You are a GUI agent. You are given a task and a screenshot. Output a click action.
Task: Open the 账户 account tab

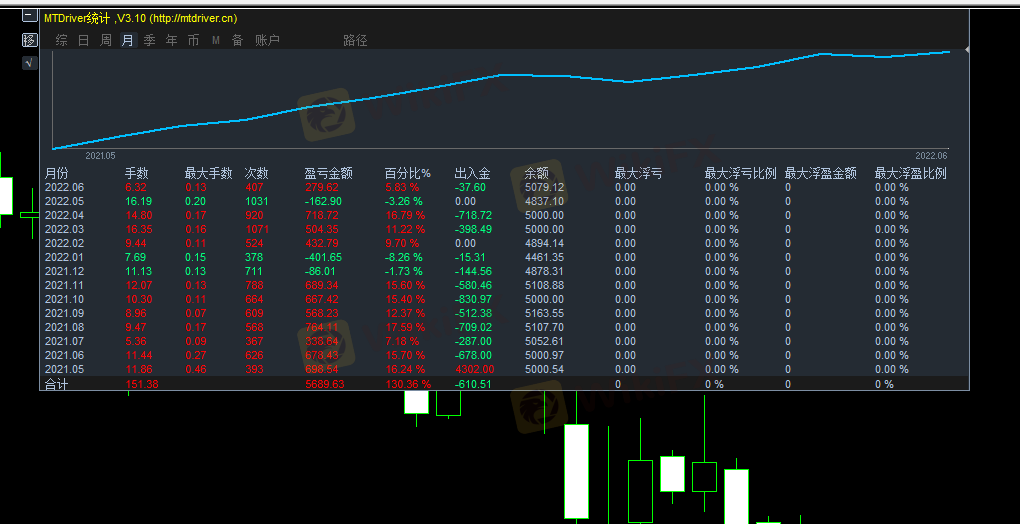tap(267, 40)
